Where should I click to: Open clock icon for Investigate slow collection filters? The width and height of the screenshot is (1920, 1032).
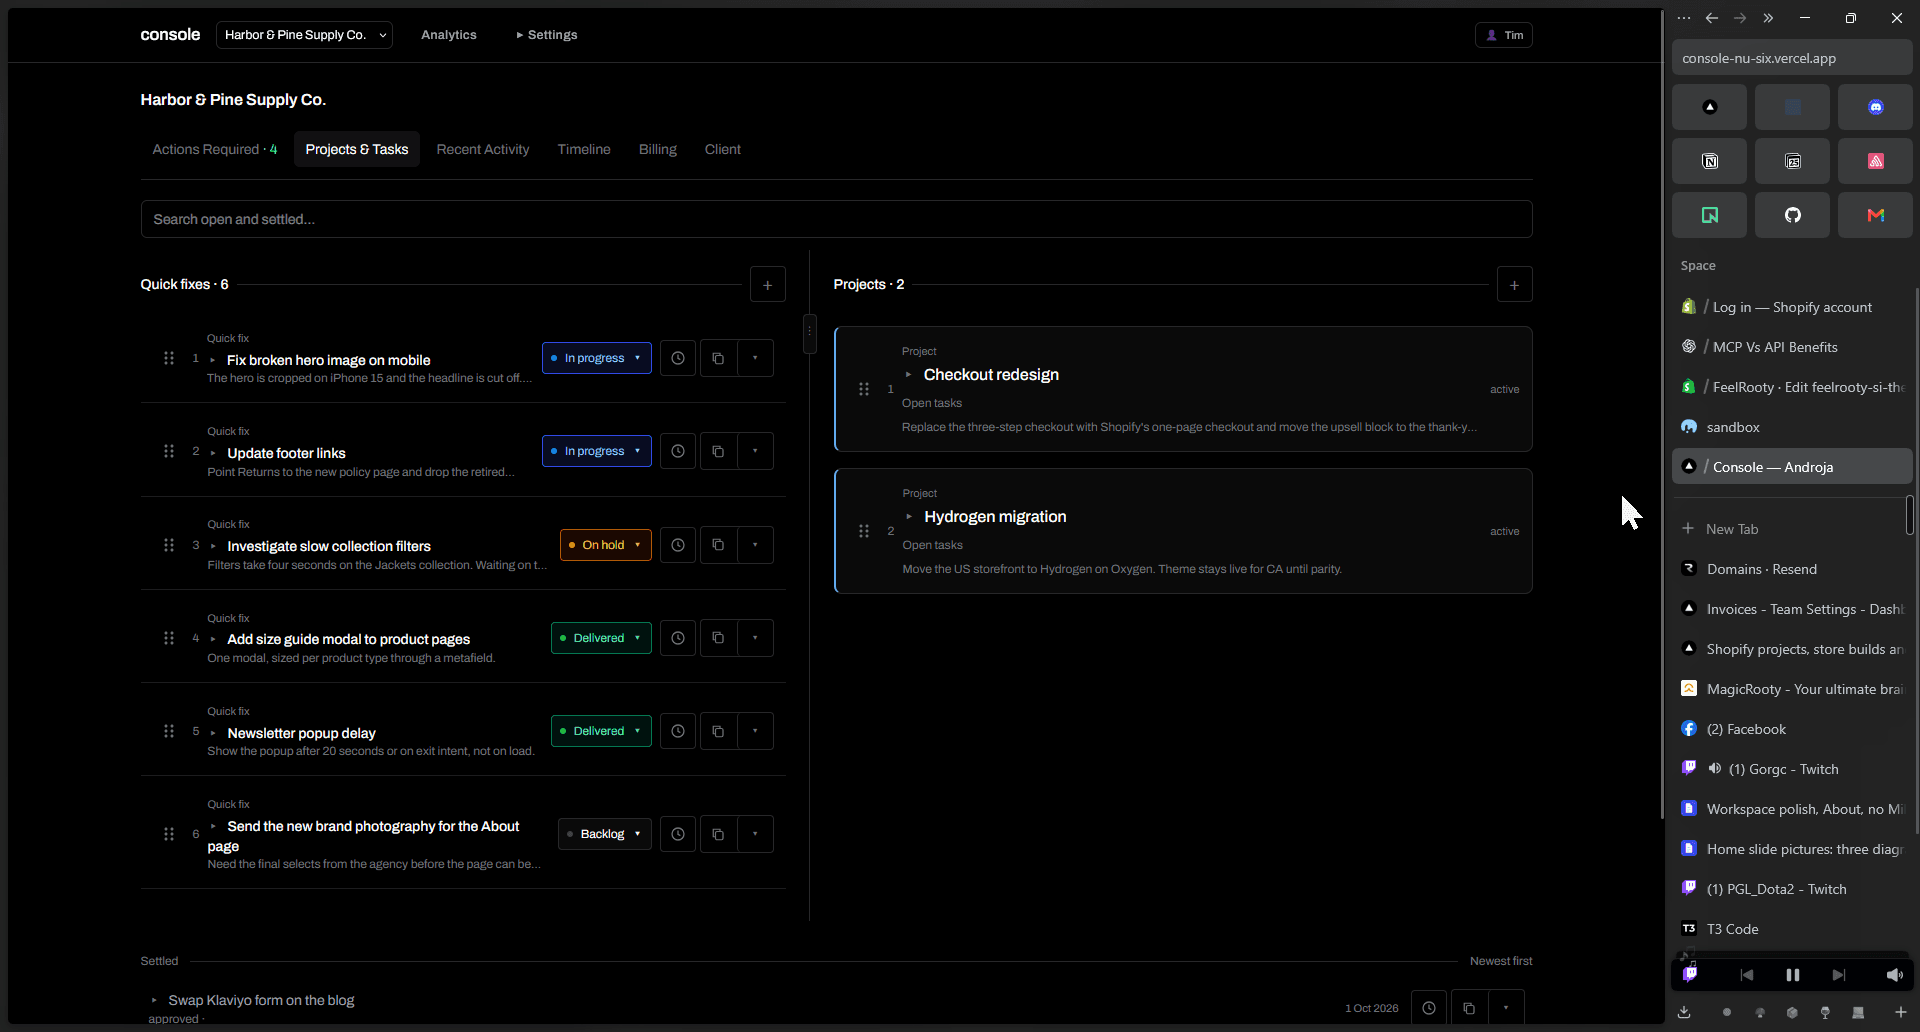point(678,545)
